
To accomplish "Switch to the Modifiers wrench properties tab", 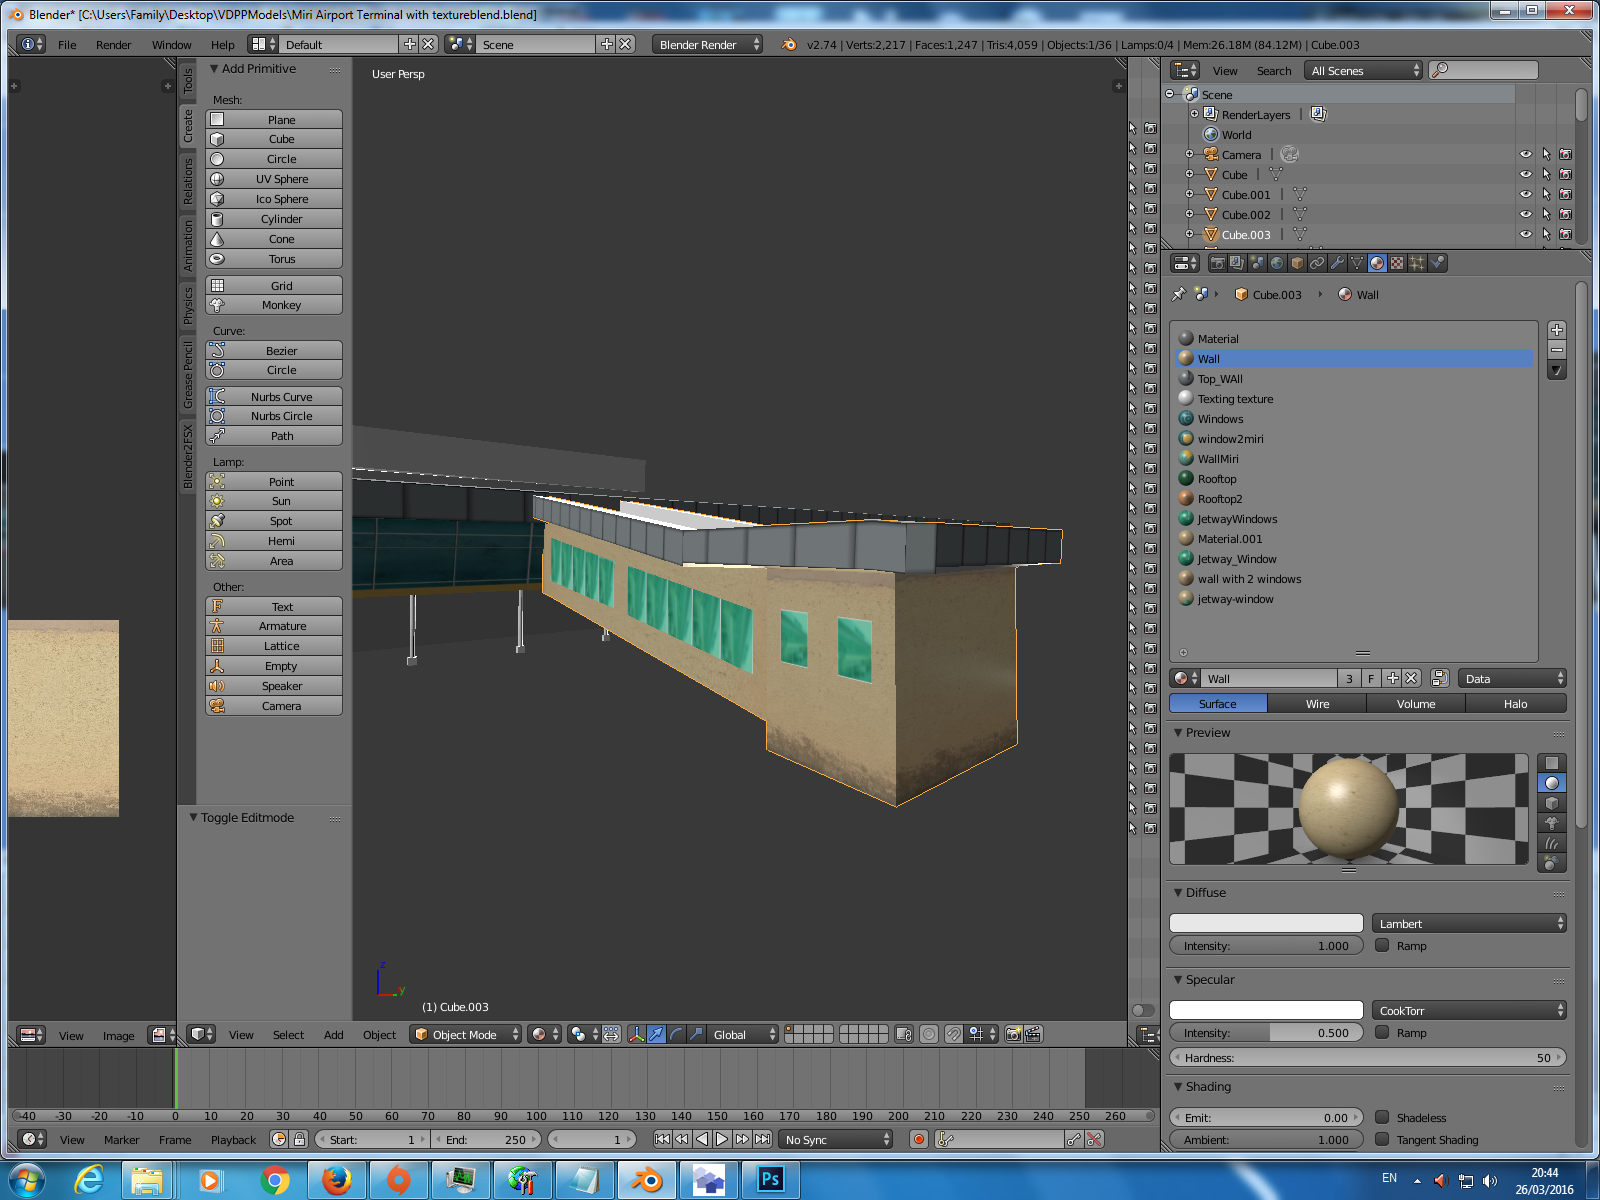I will coord(1337,262).
